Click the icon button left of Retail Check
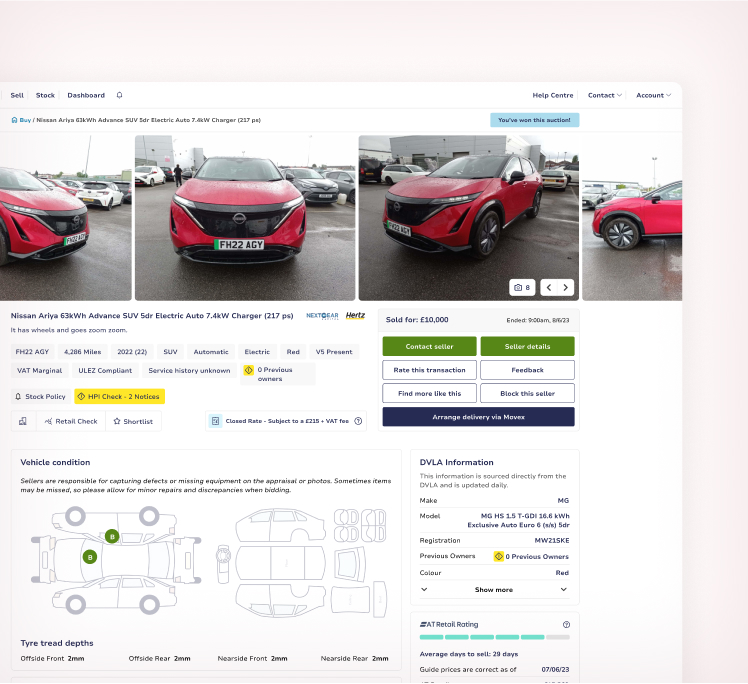The width and height of the screenshot is (748, 684). point(23,421)
